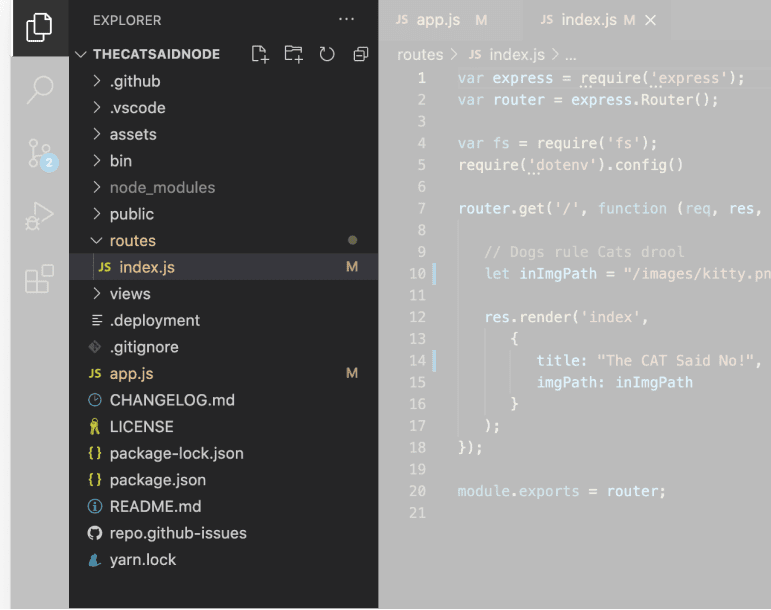Close the index.js editor tab

coord(652,20)
